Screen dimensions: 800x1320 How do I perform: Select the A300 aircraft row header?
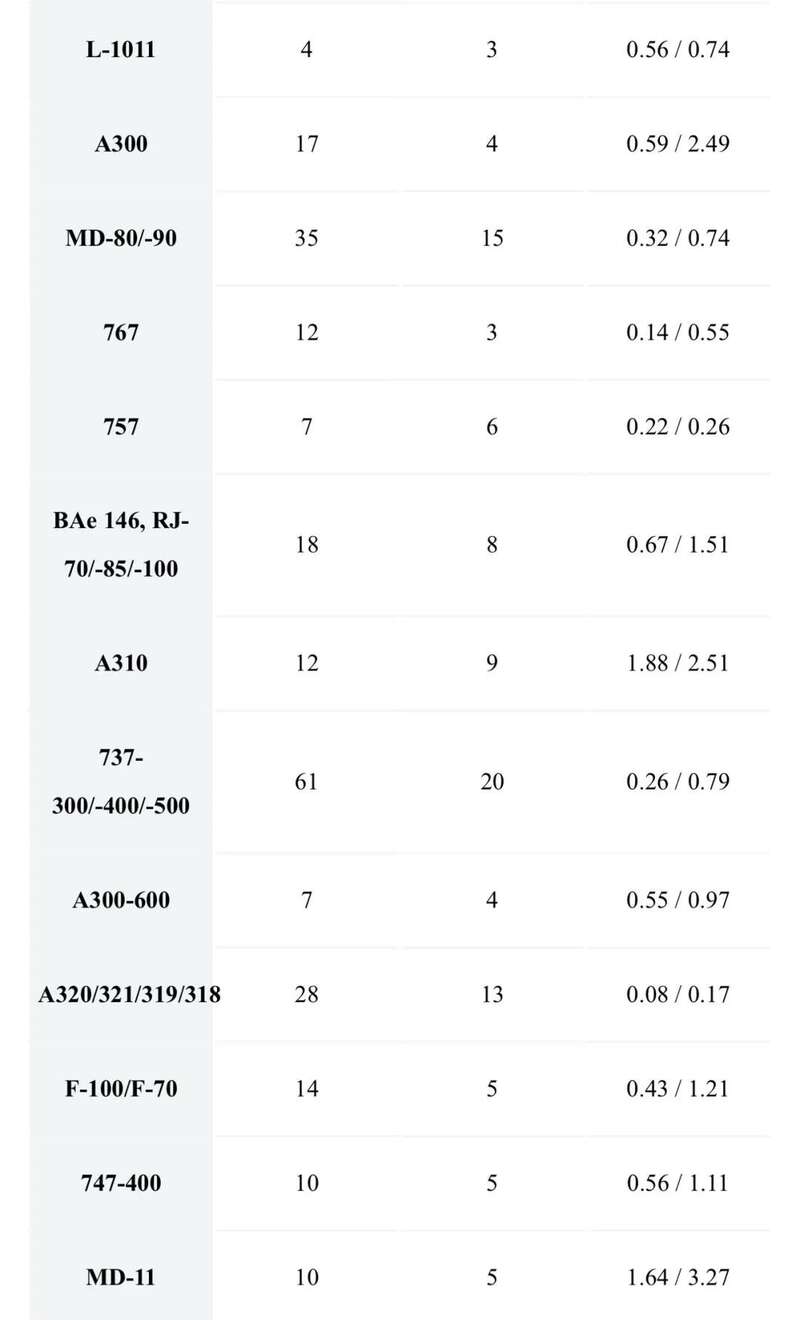[x=121, y=144]
